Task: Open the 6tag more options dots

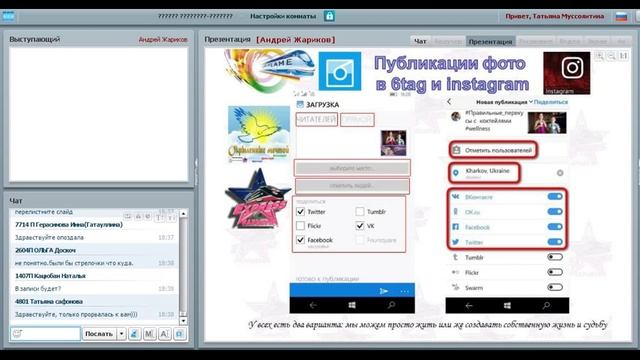Action: pos(404,291)
